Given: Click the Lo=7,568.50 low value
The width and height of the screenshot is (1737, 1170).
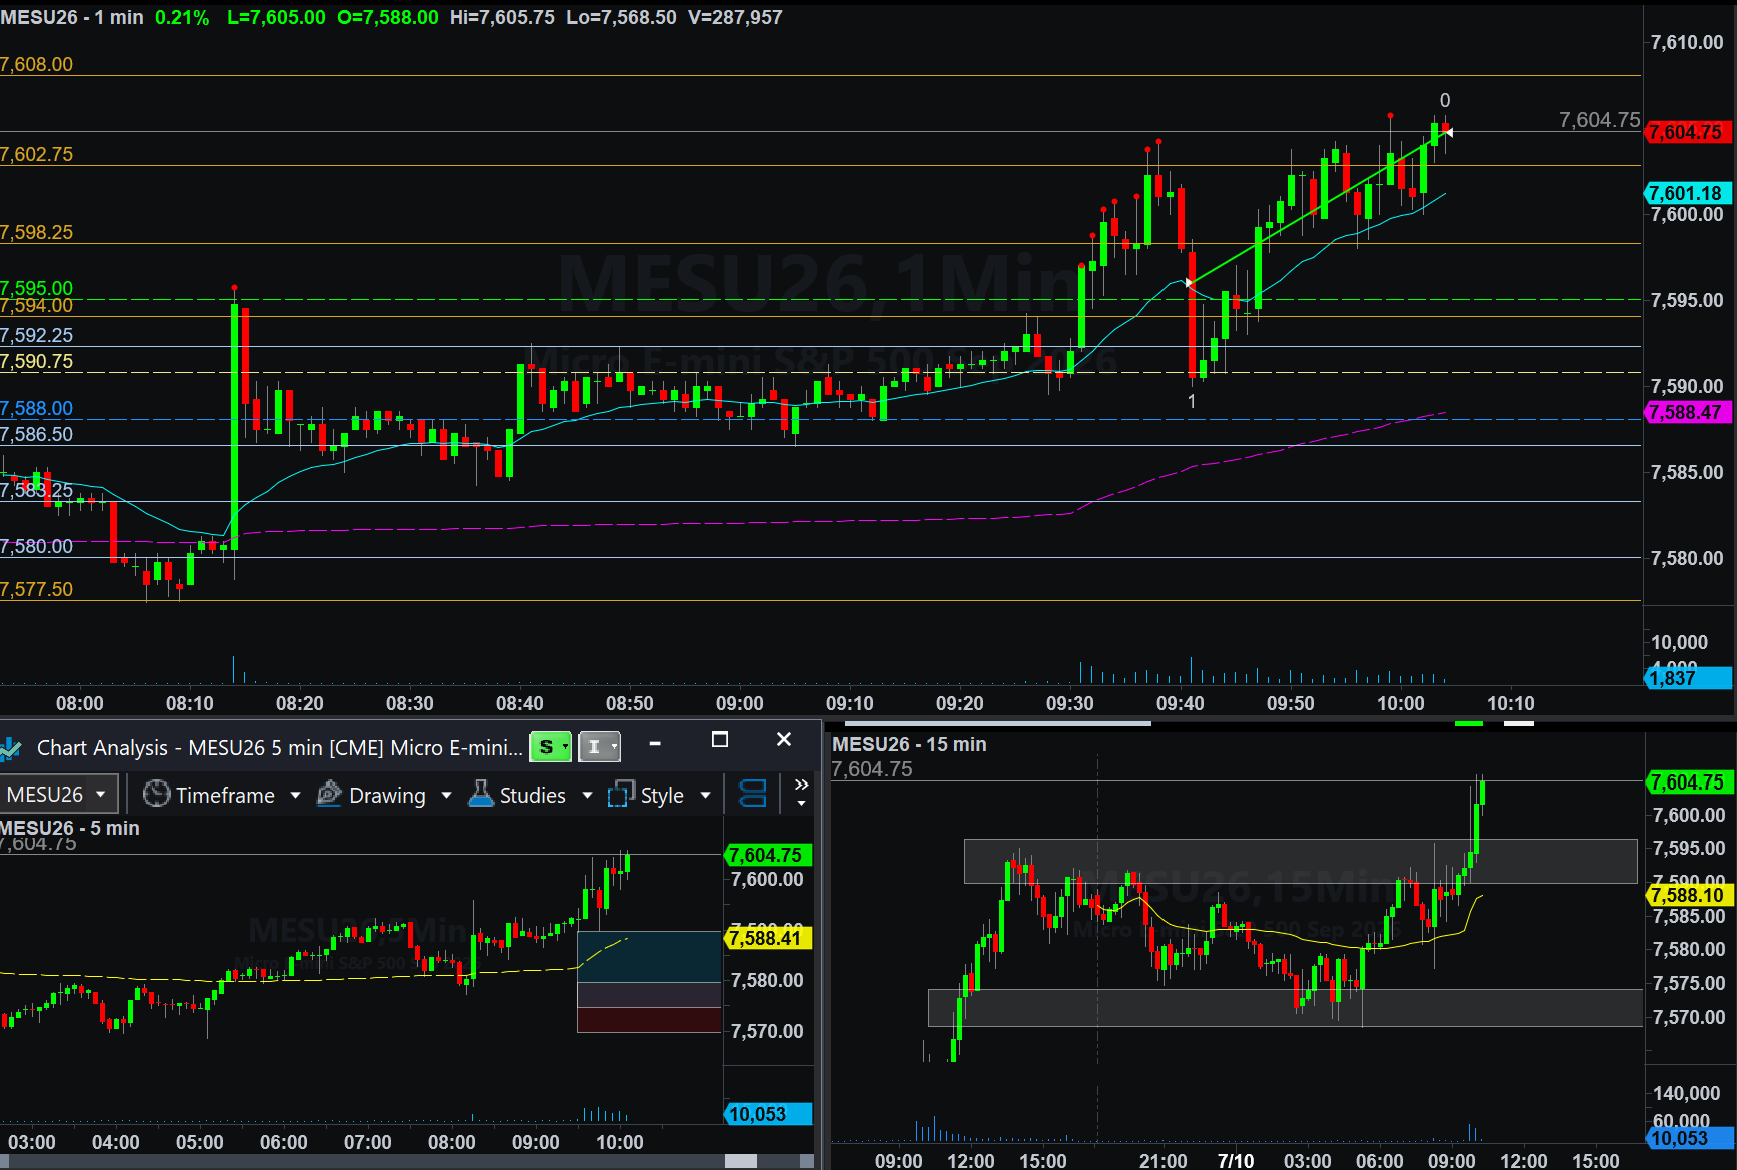Looking at the screenshot, I should pyautogui.click(x=621, y=17).
